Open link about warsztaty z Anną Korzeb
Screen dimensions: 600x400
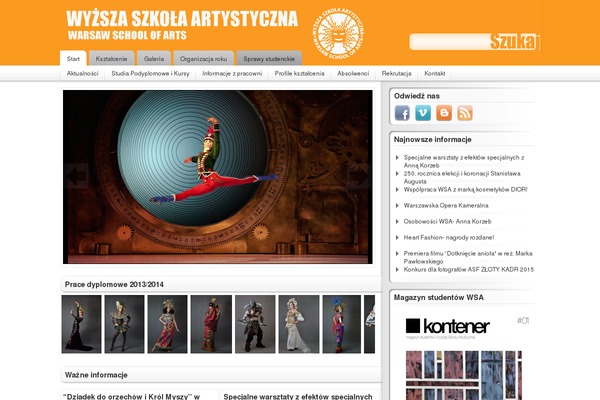click(464, 161)
